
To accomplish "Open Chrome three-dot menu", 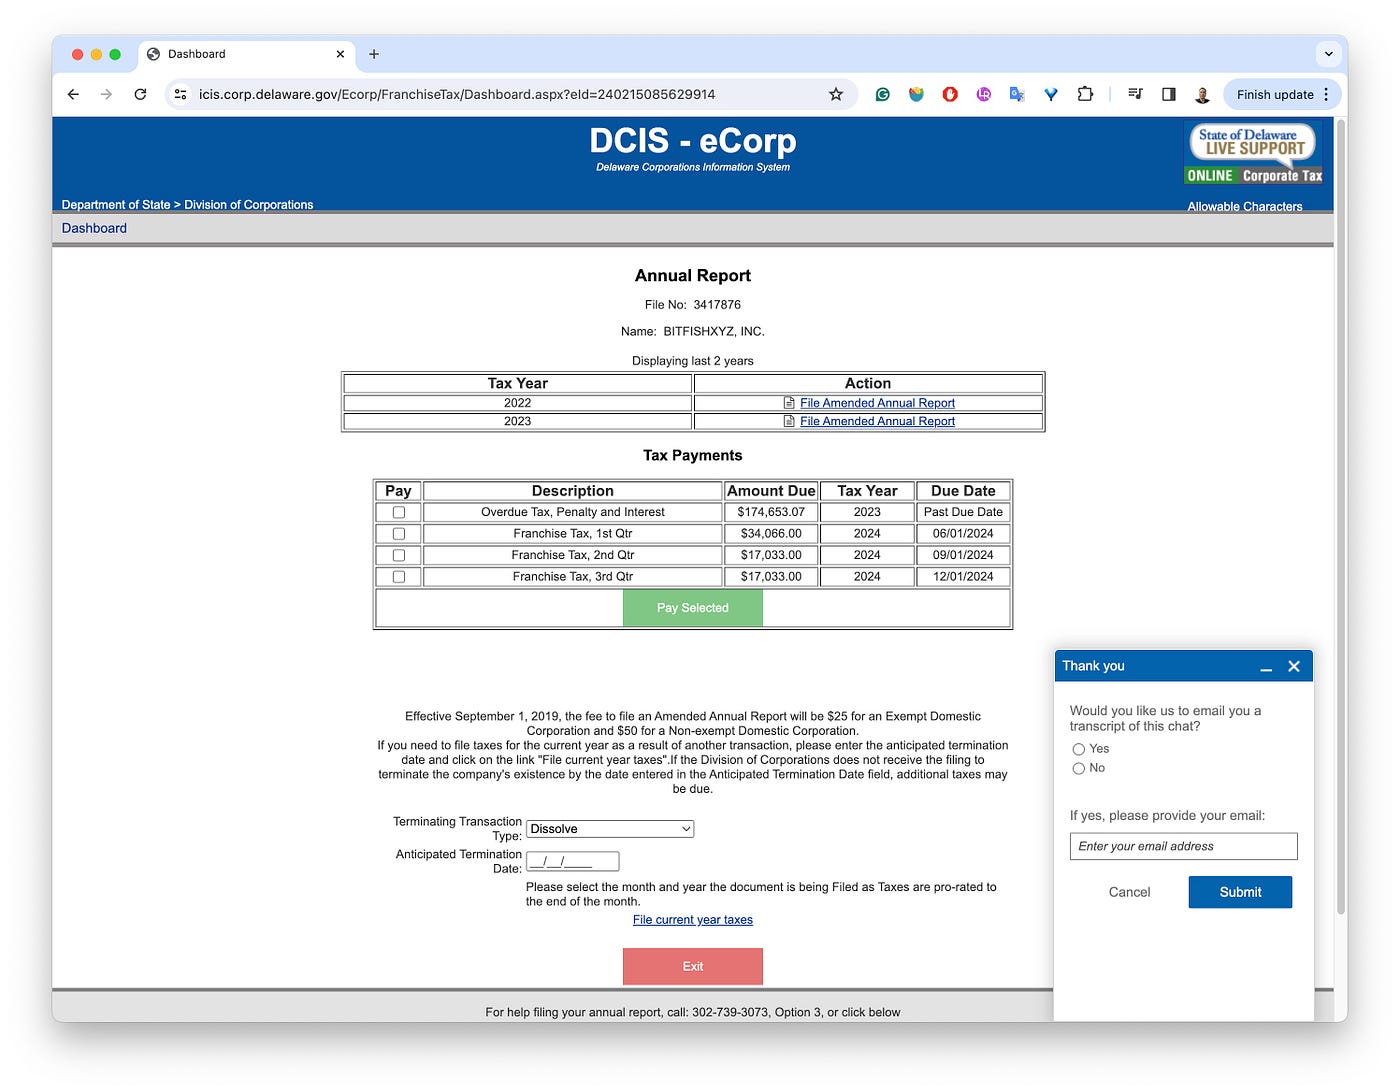I will tap(1326, 94).
